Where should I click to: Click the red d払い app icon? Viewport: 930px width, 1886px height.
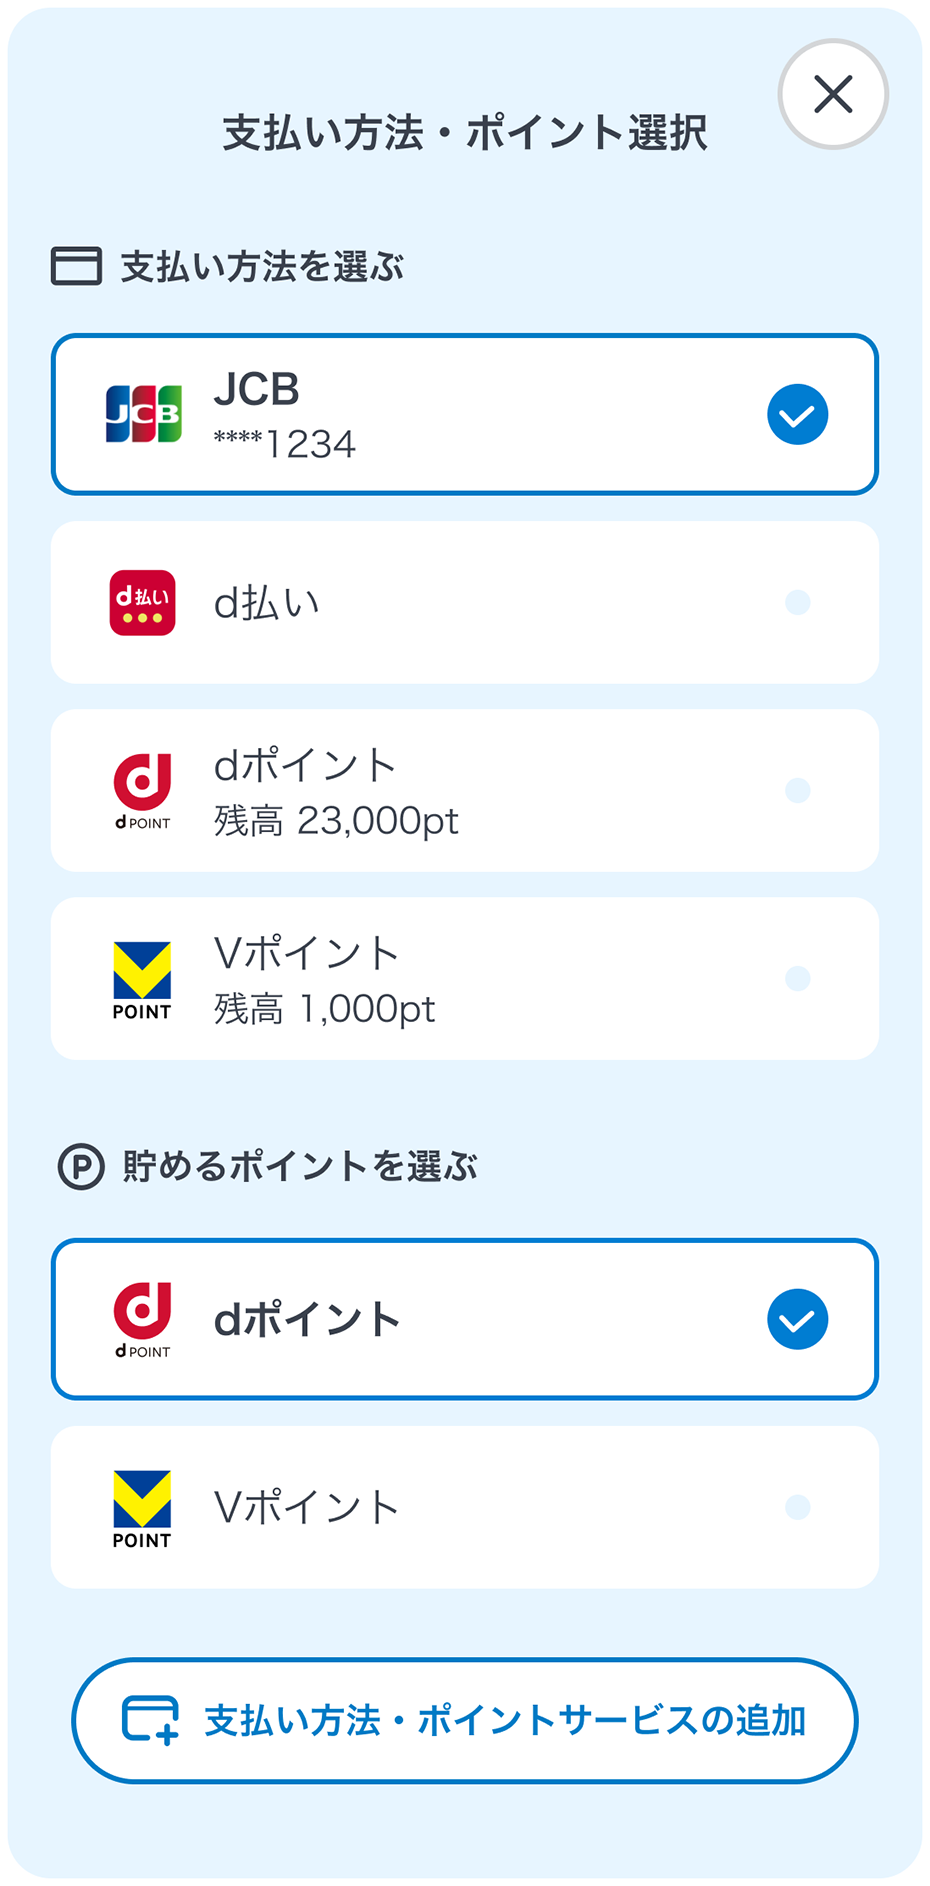[x=143, y=603]
